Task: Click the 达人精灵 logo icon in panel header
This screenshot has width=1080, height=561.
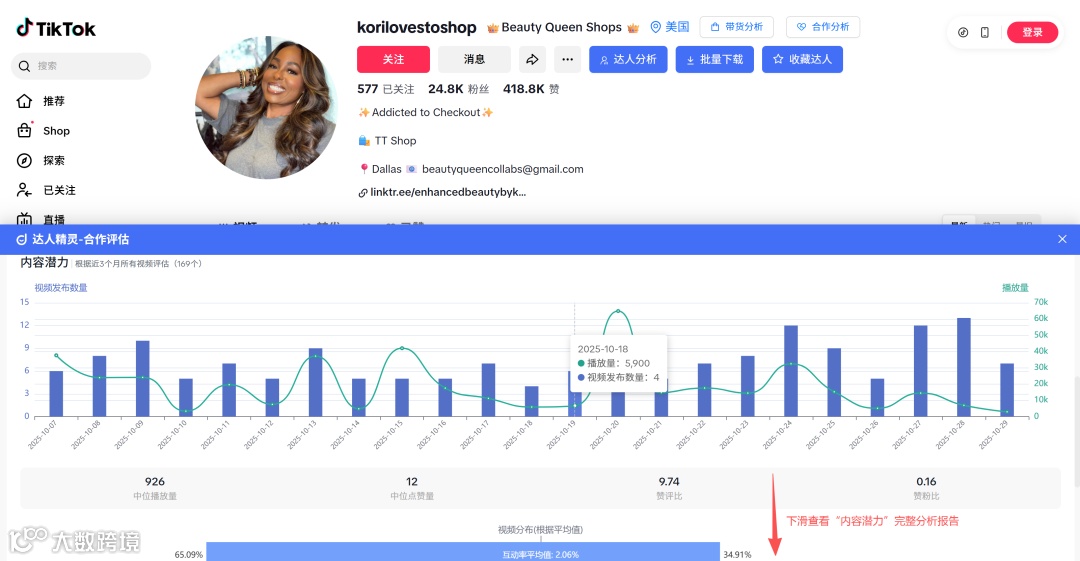Action: [x=21, y=239]
